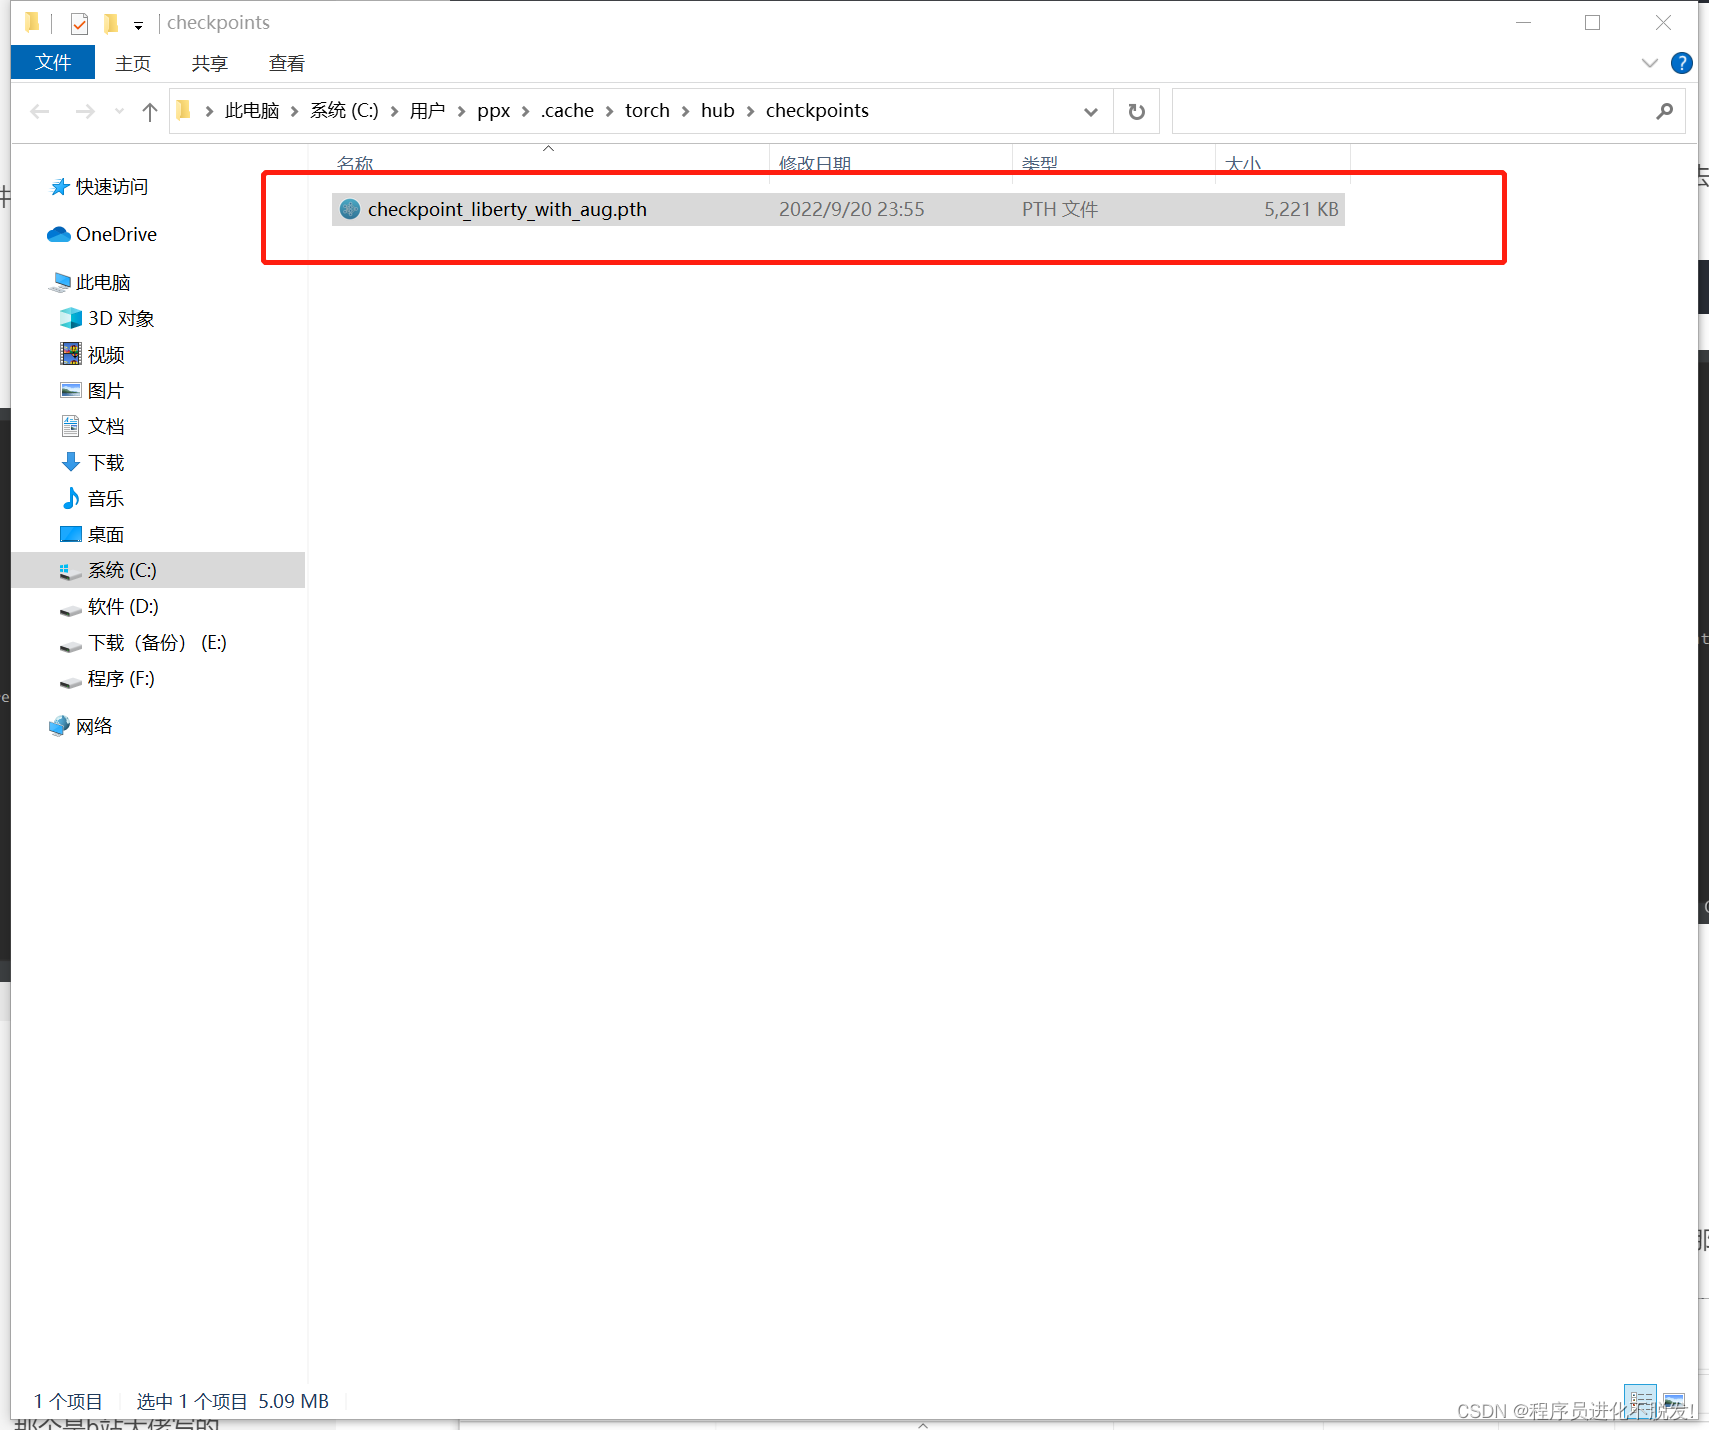Viewport: 1709px width, 1430px height.
Task: Open the recent locations dropdown arrow
Action: [x=119, y=111]
